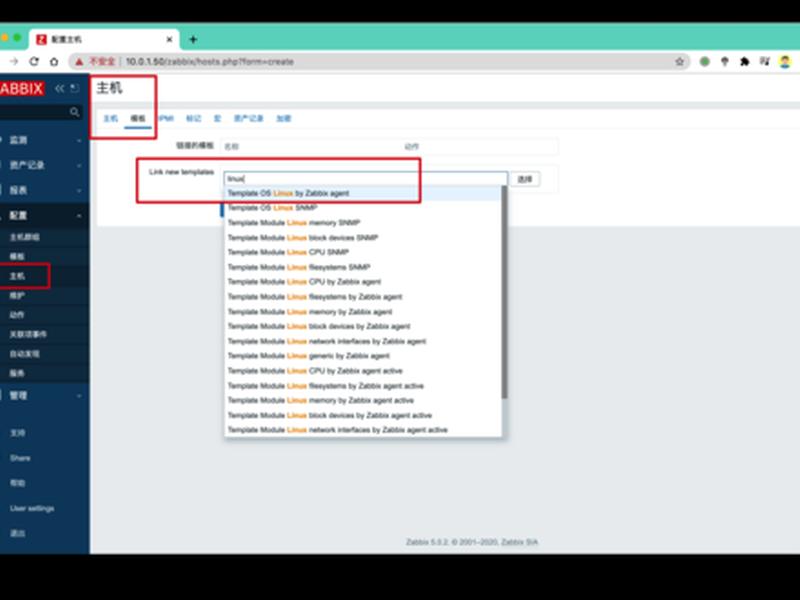Viewport: 800px width, 600px height.
Task: Click the Zabbix logo in sidebar
Action: tap(21, 88)
